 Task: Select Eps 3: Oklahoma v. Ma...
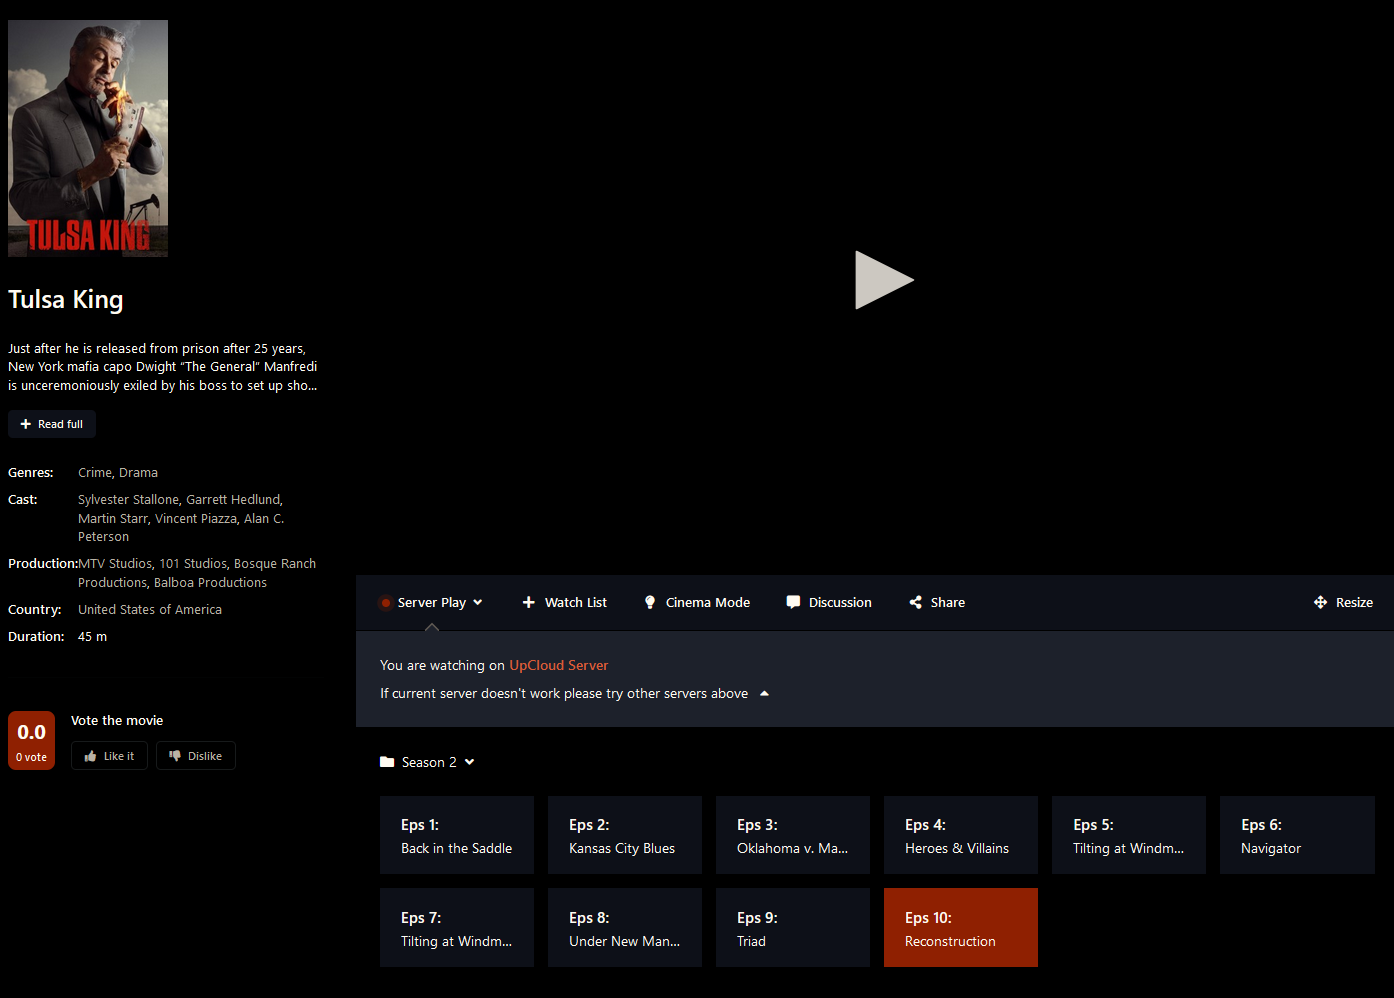tap(793, 835)
